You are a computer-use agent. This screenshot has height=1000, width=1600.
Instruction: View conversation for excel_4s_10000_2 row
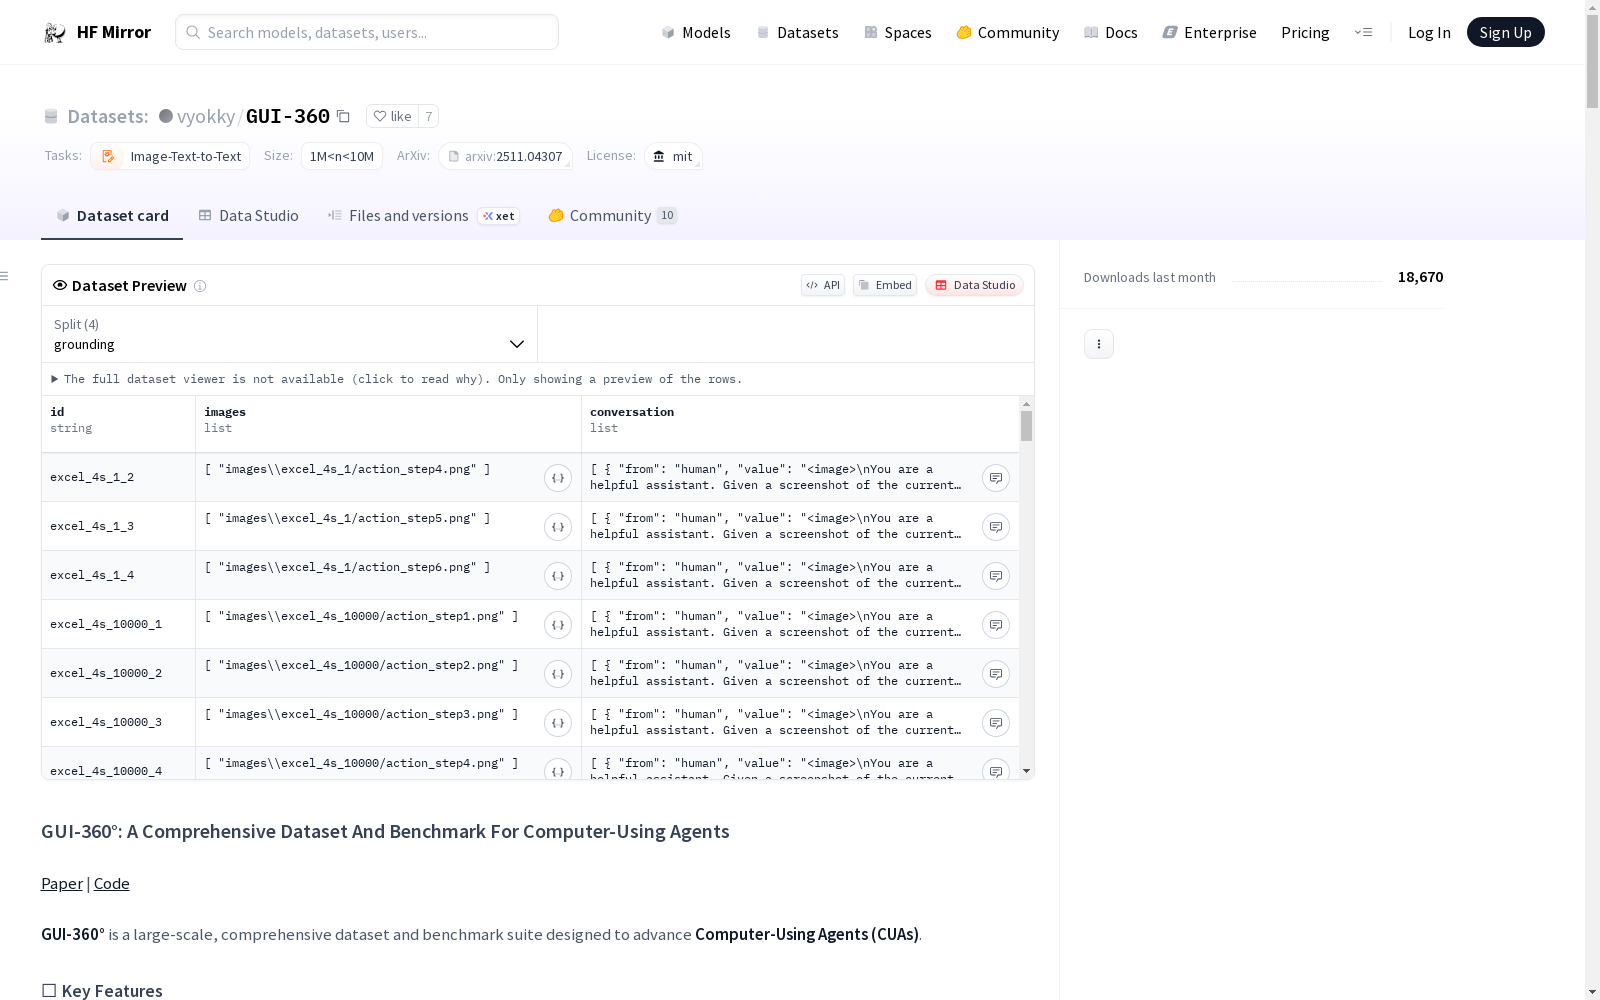(x=996, y=674)
